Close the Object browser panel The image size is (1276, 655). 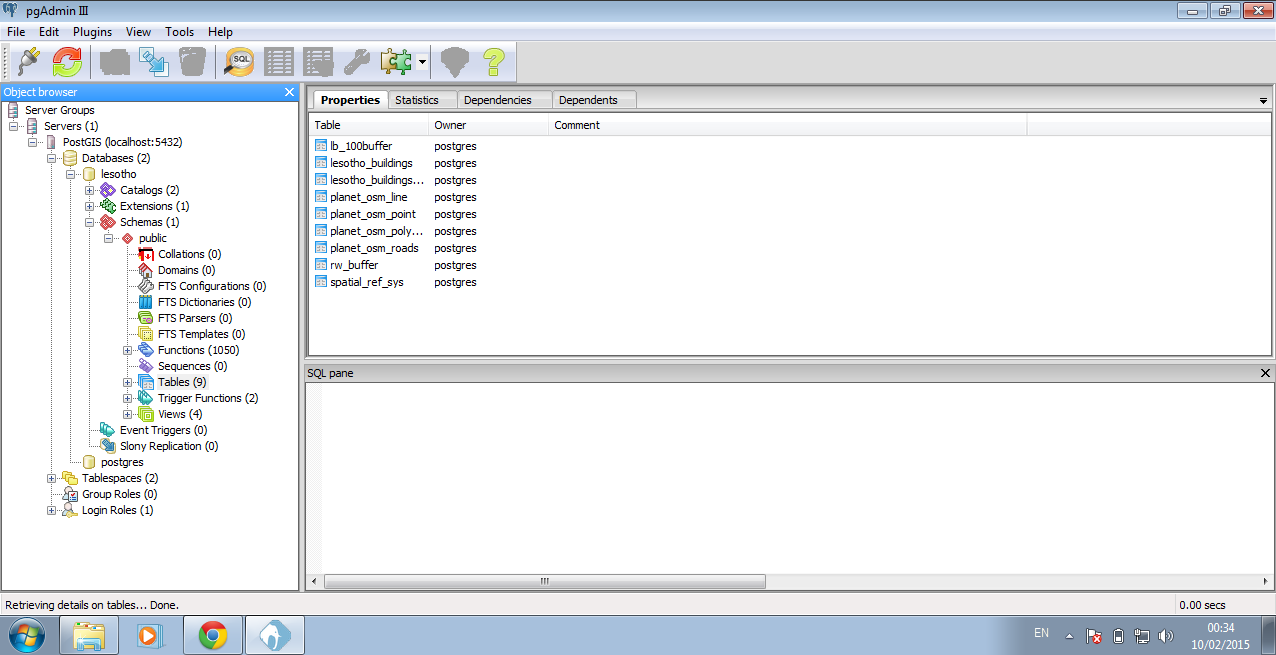[x=290, y=92]
